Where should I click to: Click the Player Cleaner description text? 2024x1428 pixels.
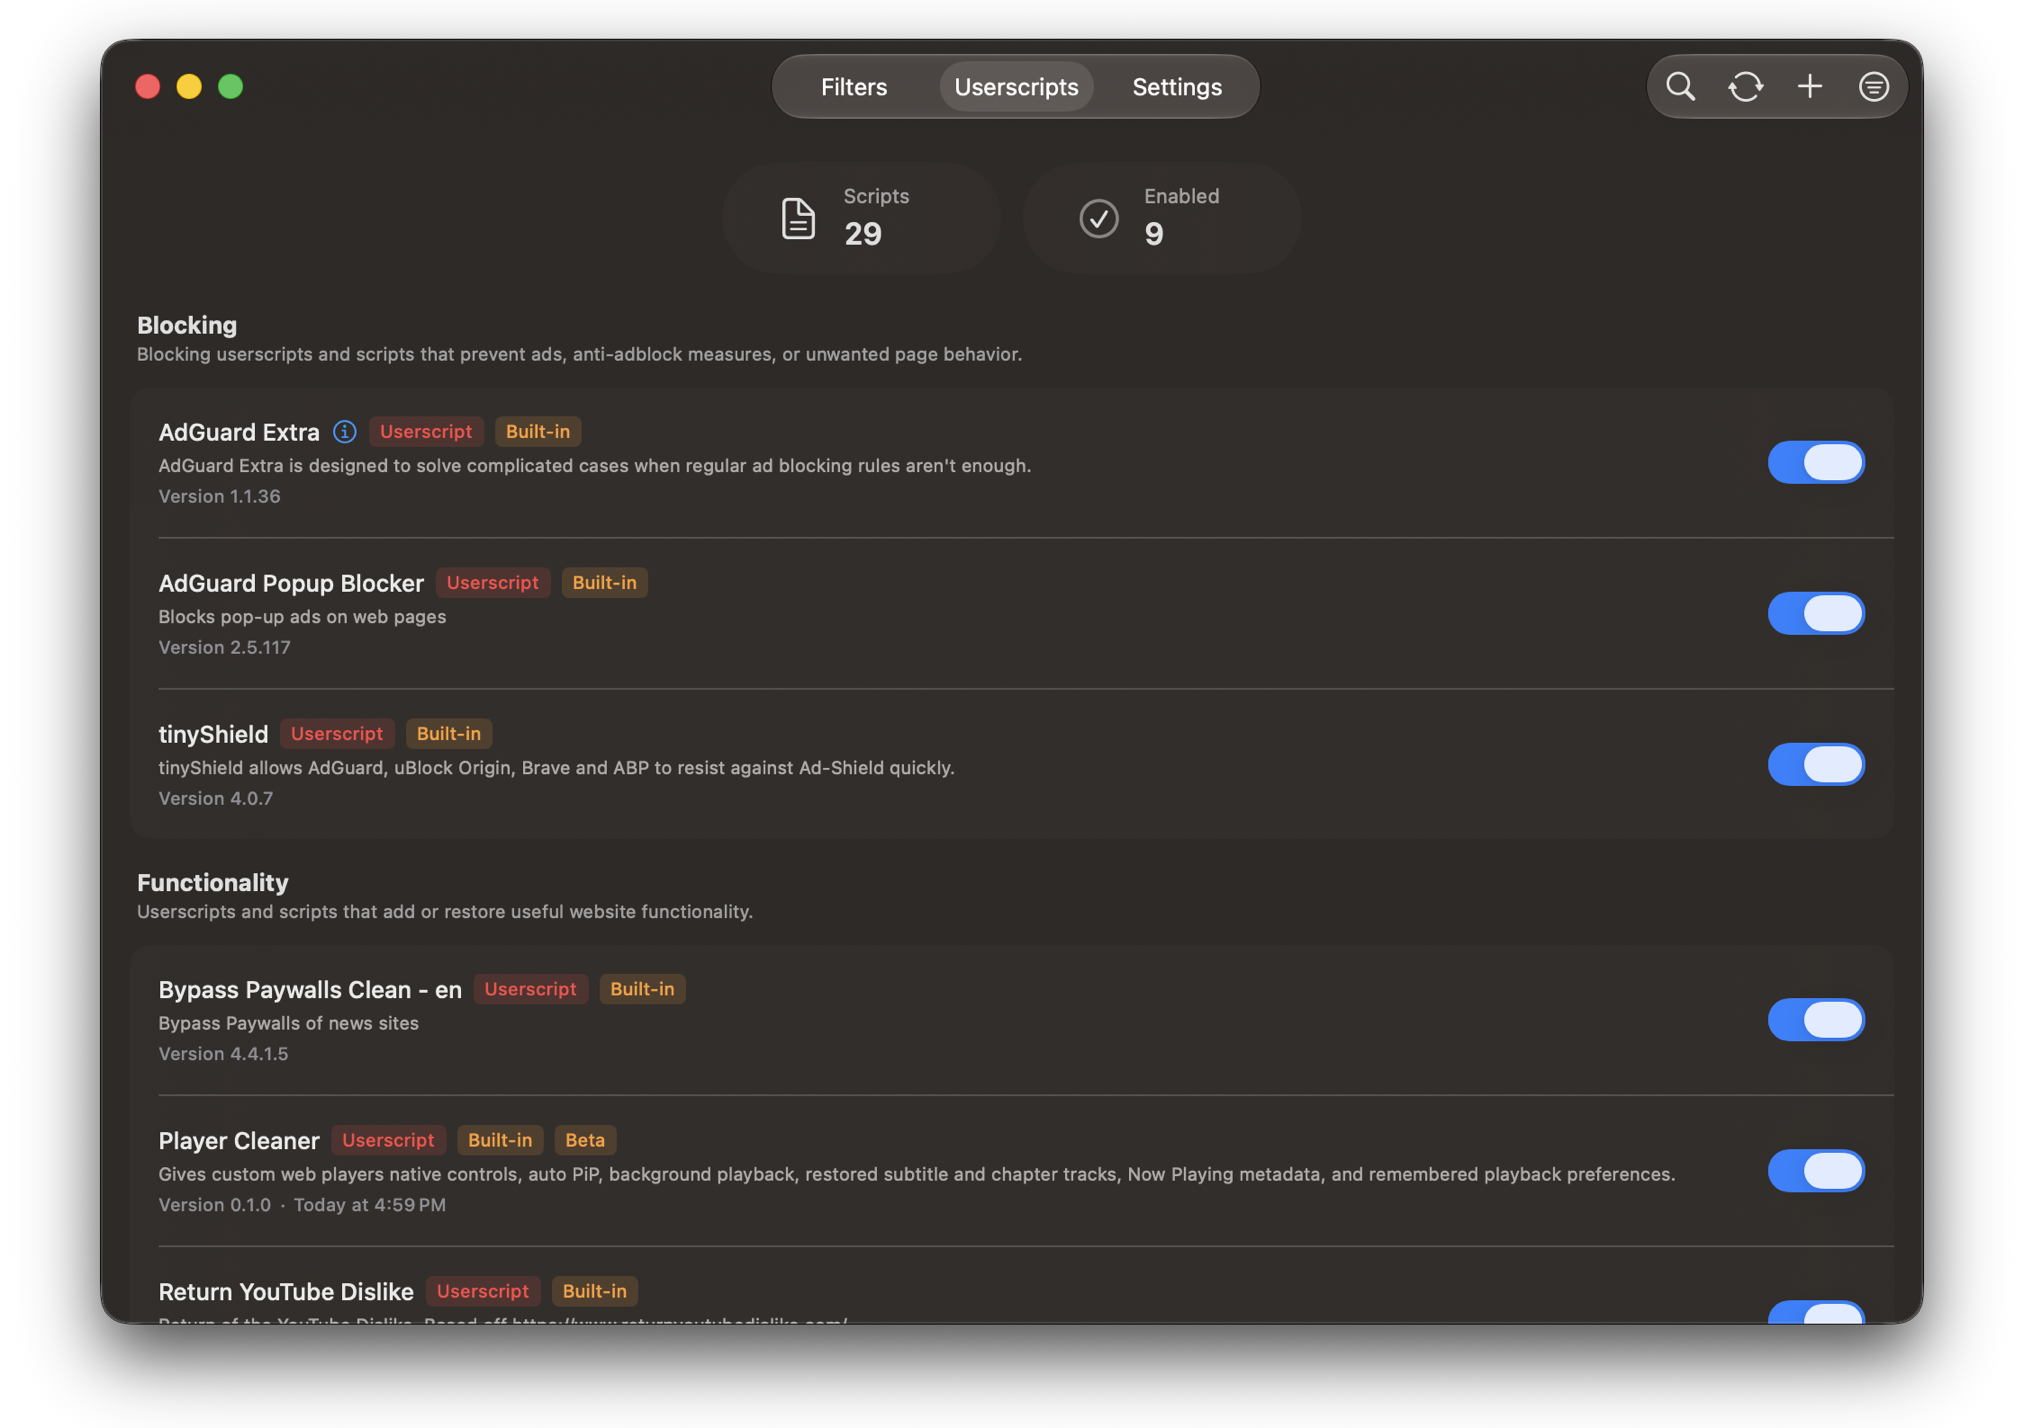click(x=916, y=1174)
